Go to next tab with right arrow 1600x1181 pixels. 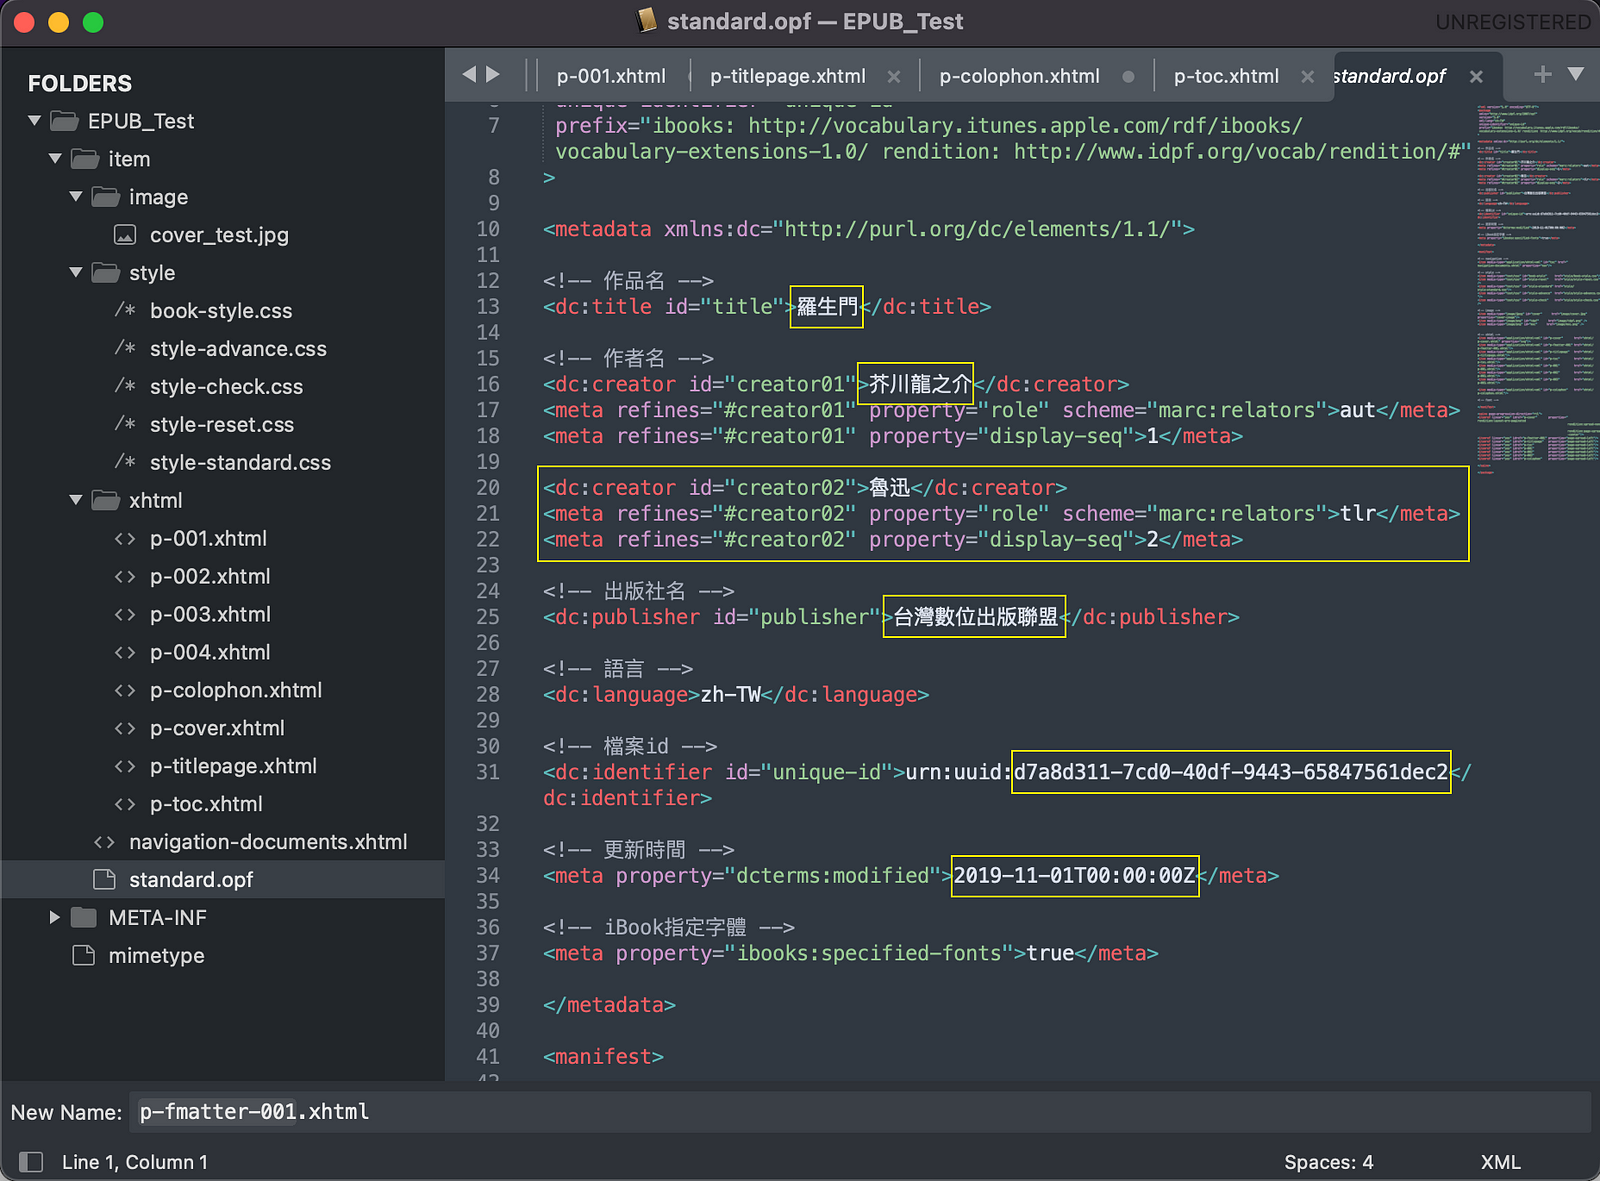click(493, 74)
